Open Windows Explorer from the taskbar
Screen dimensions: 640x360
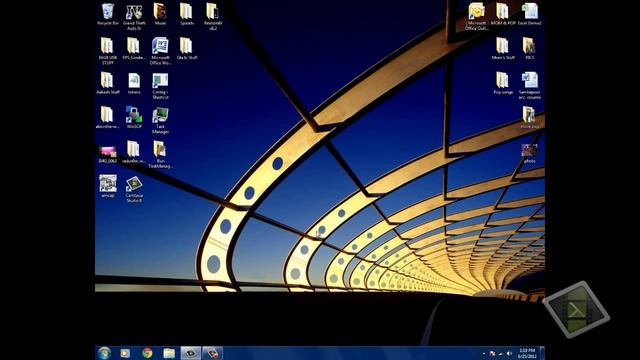pyautogui.click(x=169, y=353)
